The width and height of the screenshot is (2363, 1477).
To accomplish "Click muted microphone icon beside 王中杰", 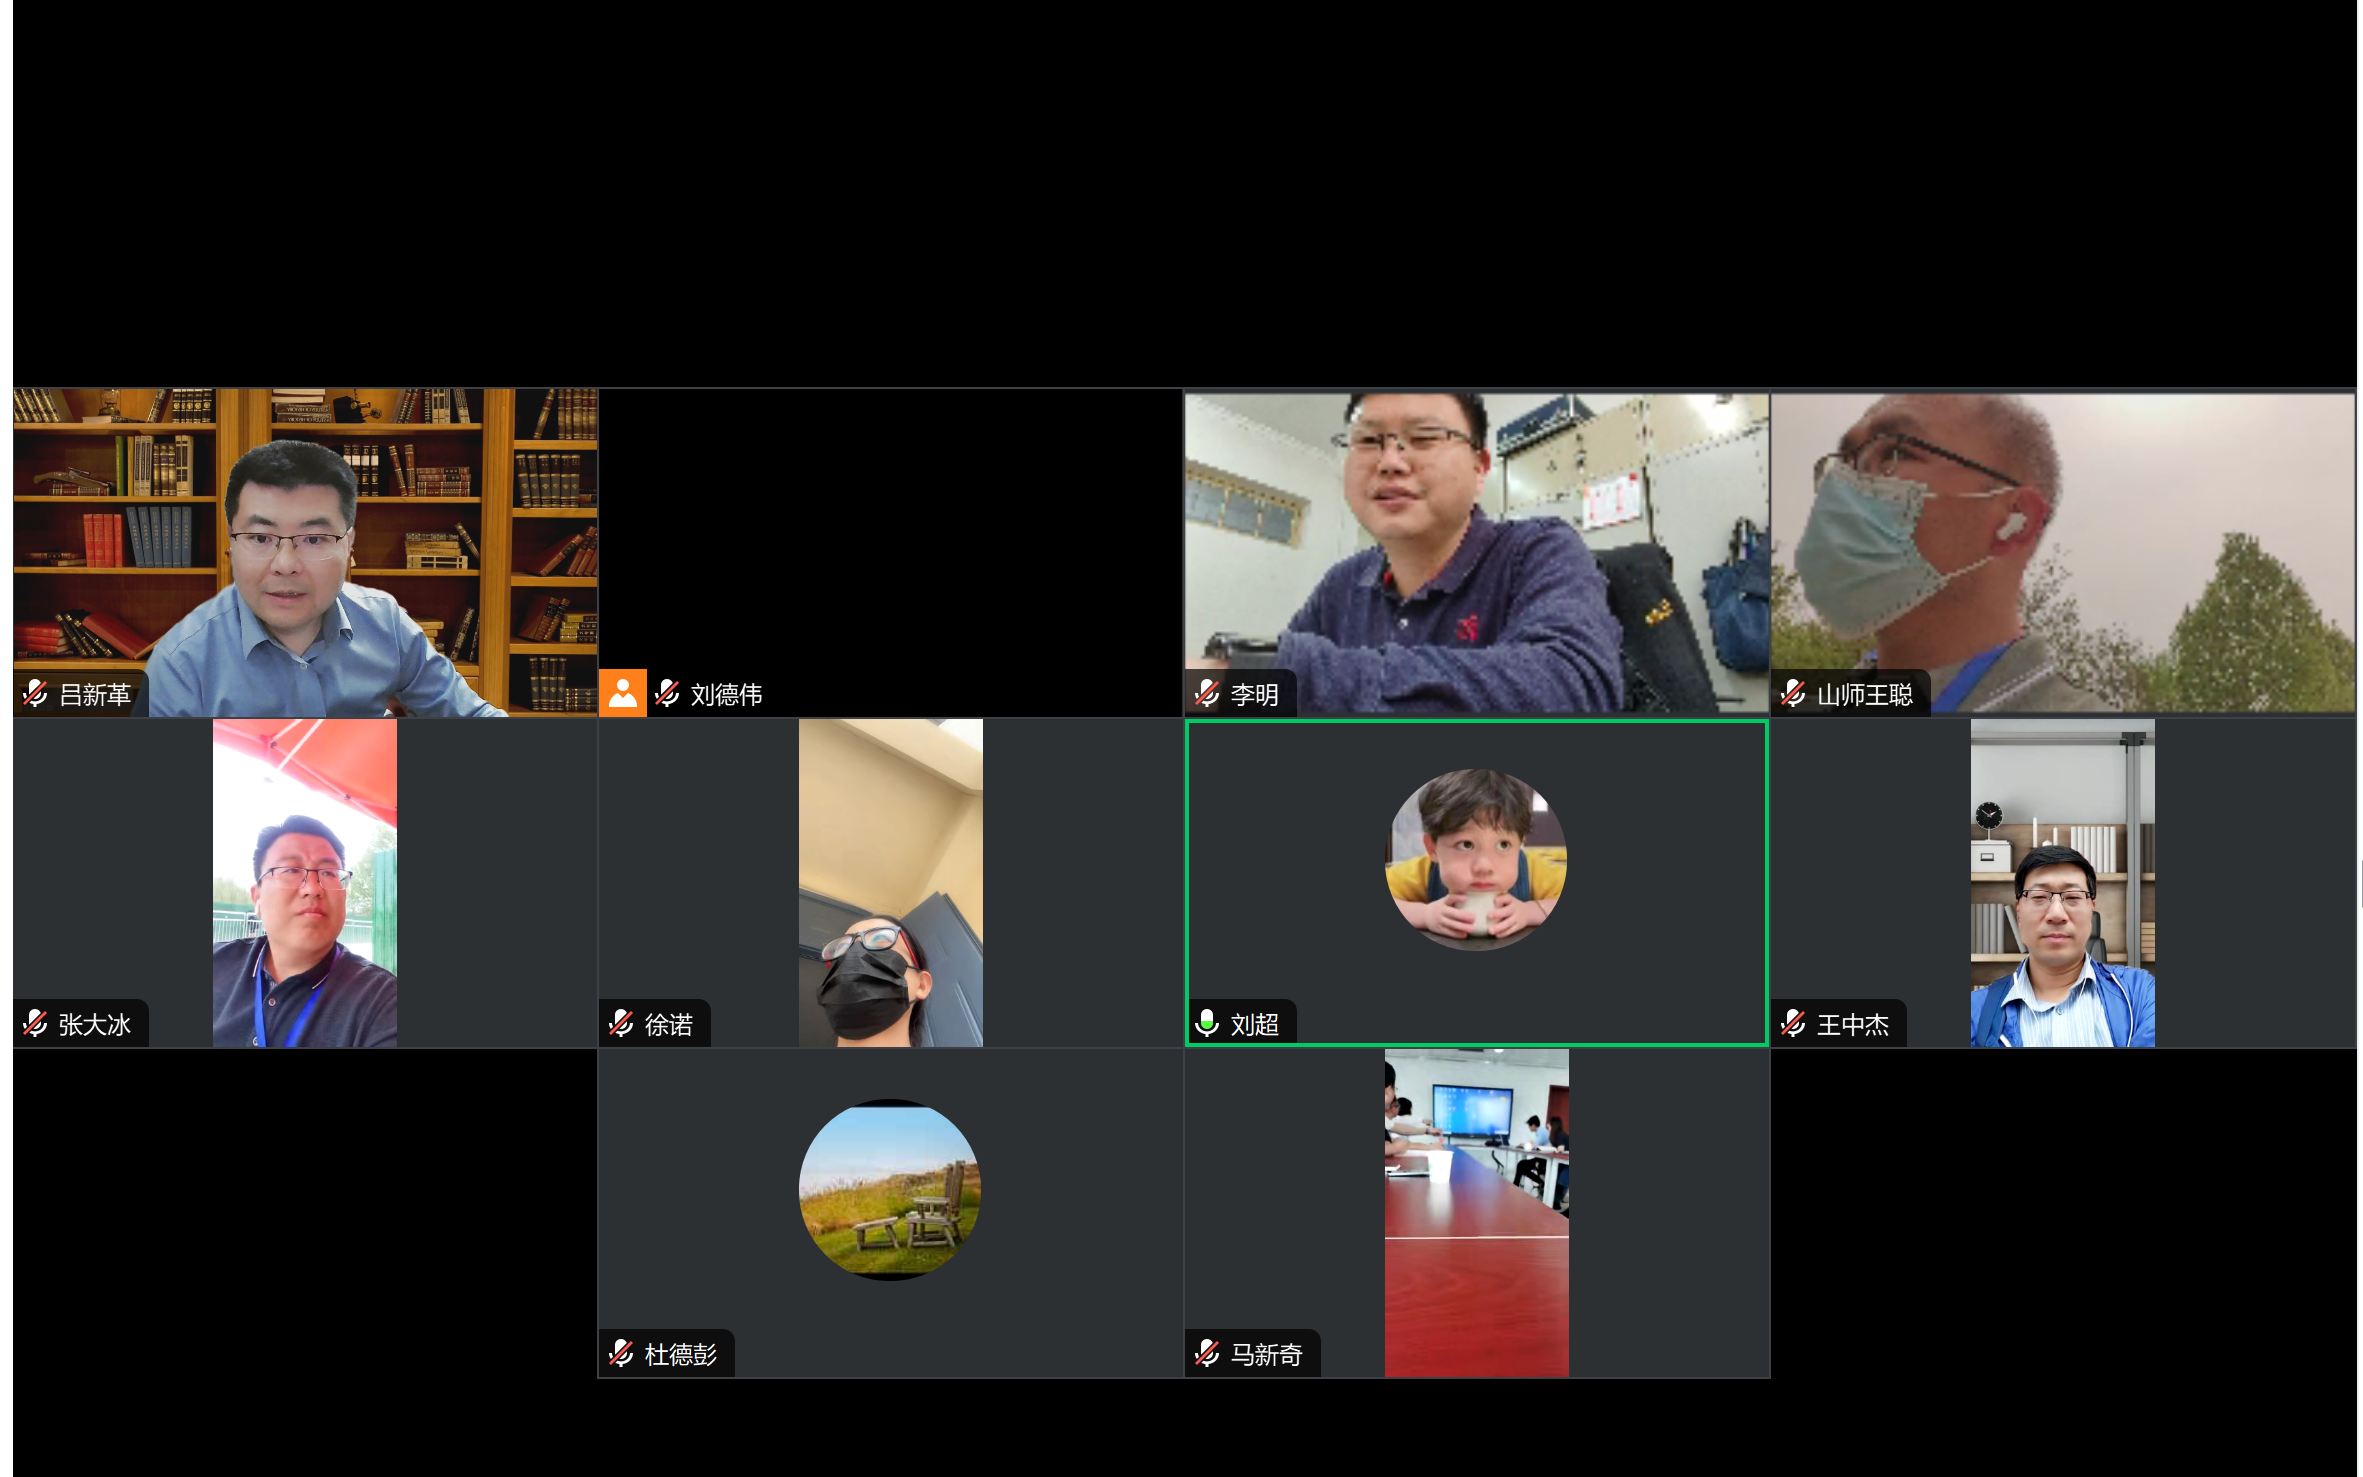I will pos(1794,1023).
